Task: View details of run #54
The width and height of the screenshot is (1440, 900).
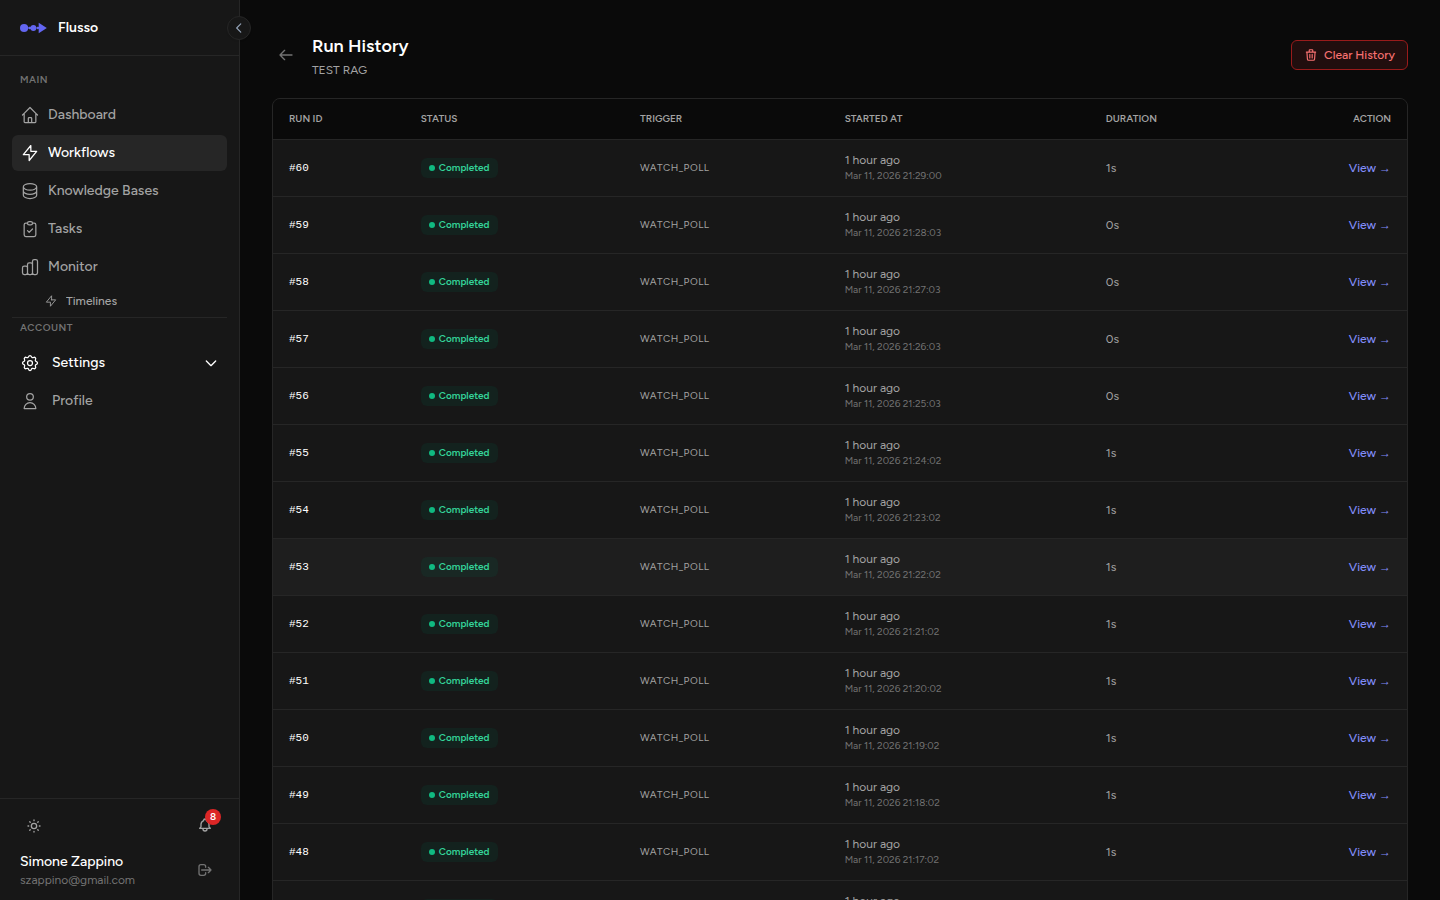Action: 1368,510
